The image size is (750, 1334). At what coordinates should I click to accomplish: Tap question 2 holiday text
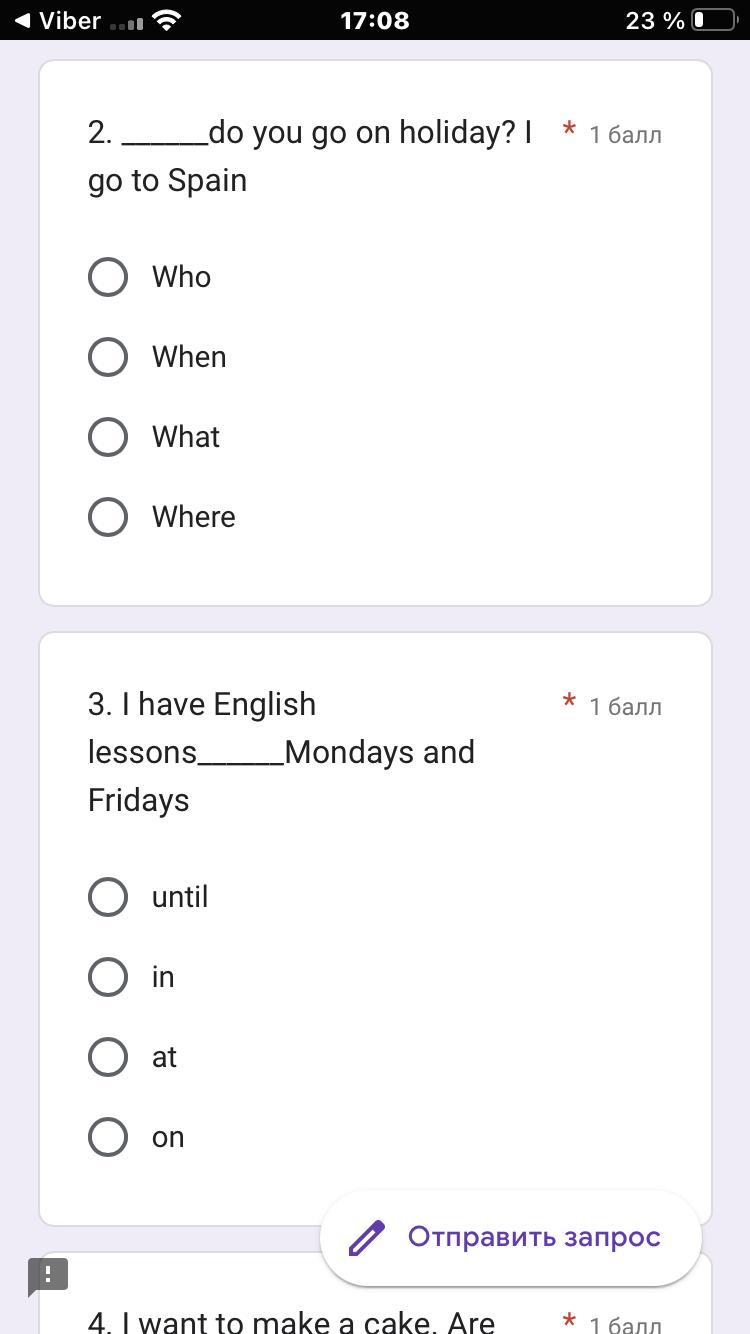point(310,156)
